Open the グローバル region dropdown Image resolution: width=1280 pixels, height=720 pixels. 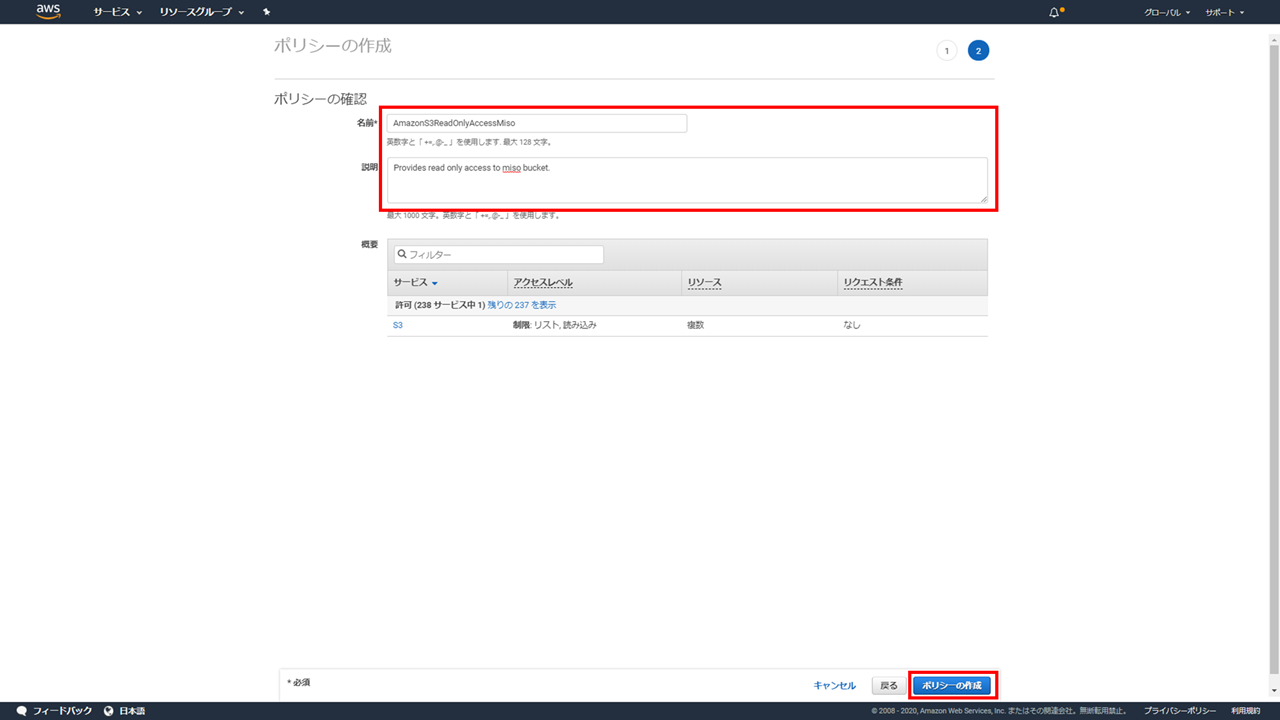point(1167,12)
